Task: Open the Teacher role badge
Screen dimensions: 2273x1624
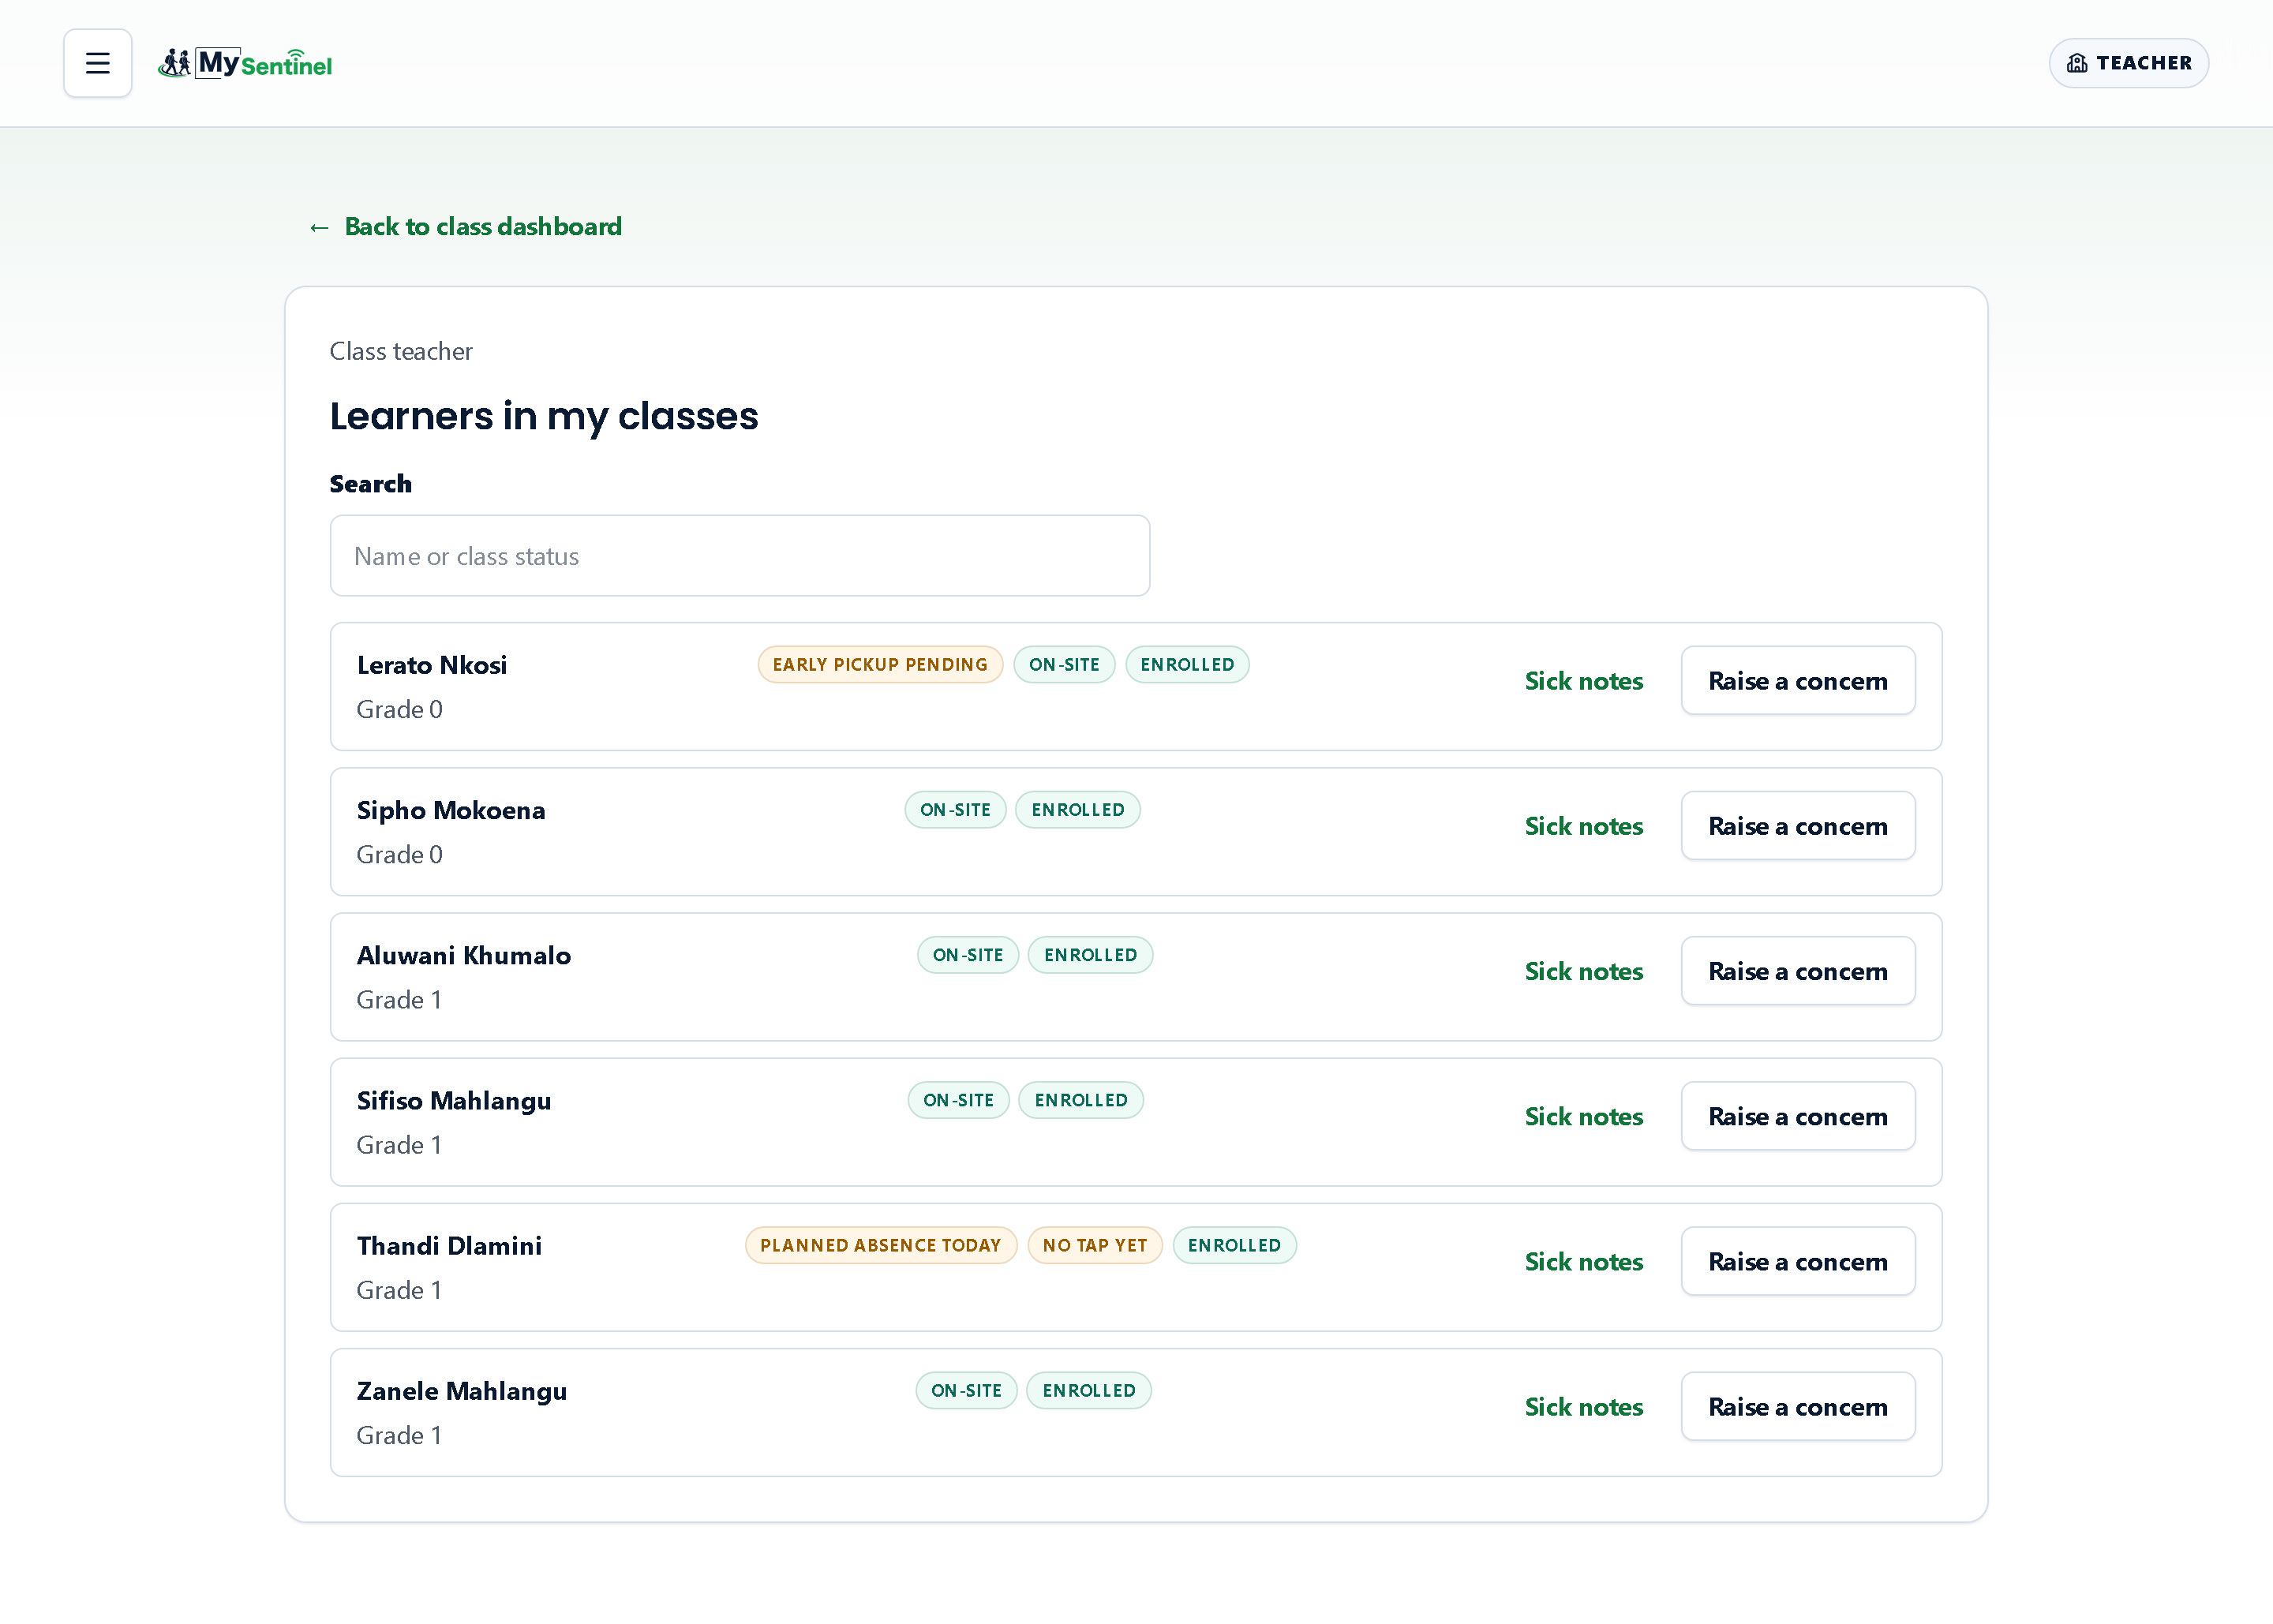Action: tap(2128, 63)
